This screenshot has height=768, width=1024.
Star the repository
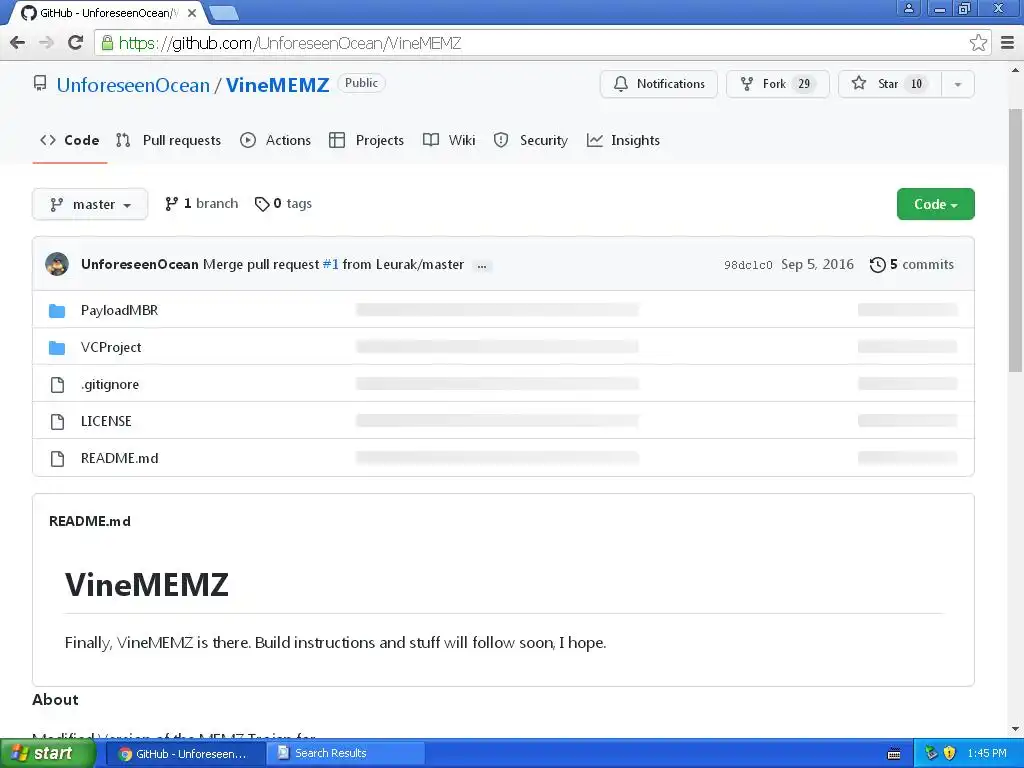(x=889, y=84)
